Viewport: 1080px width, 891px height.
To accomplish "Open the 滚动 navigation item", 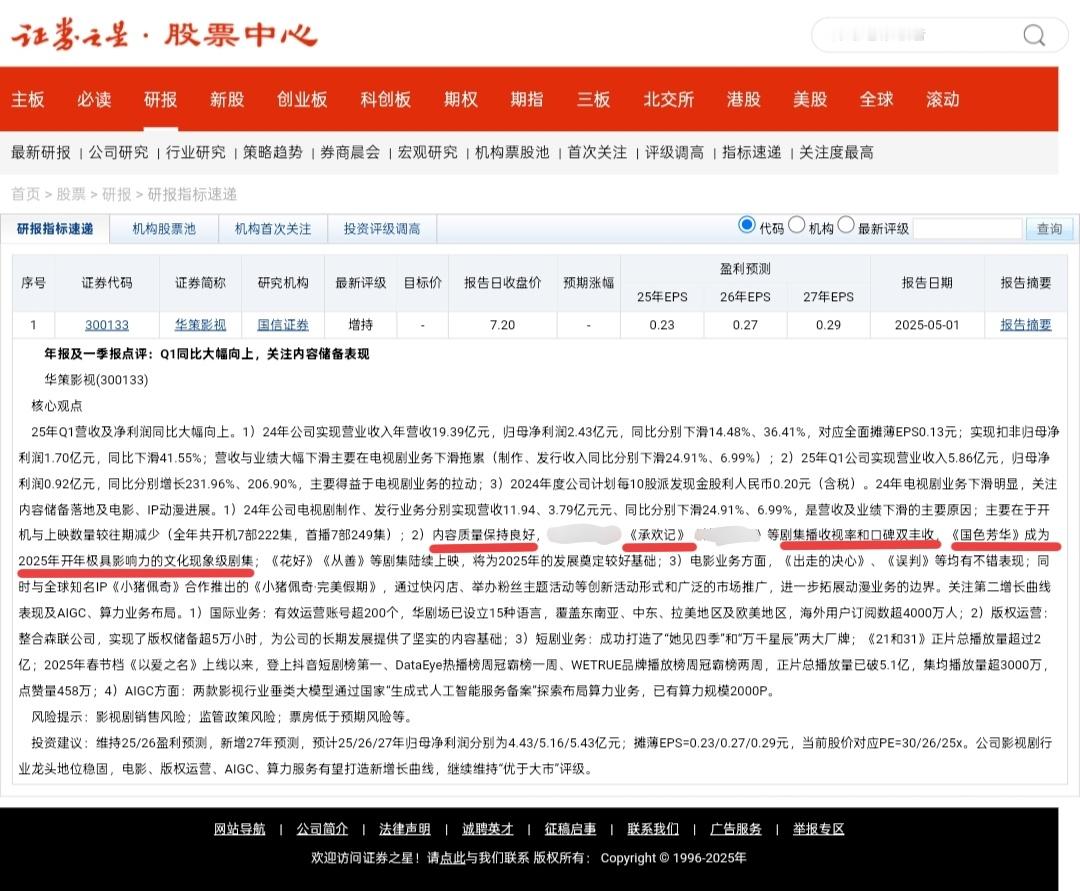I will click(x=943, y=99).
